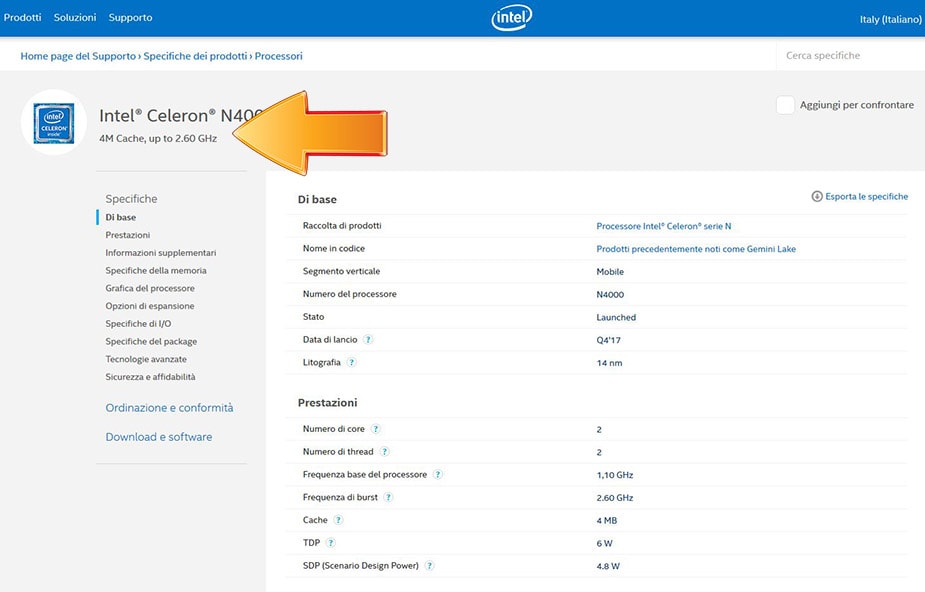The width and height of the screenshot is (925, 592).
Task: Go to Home page del Supporto breadcrumb
Action: [x=78, y=56]
